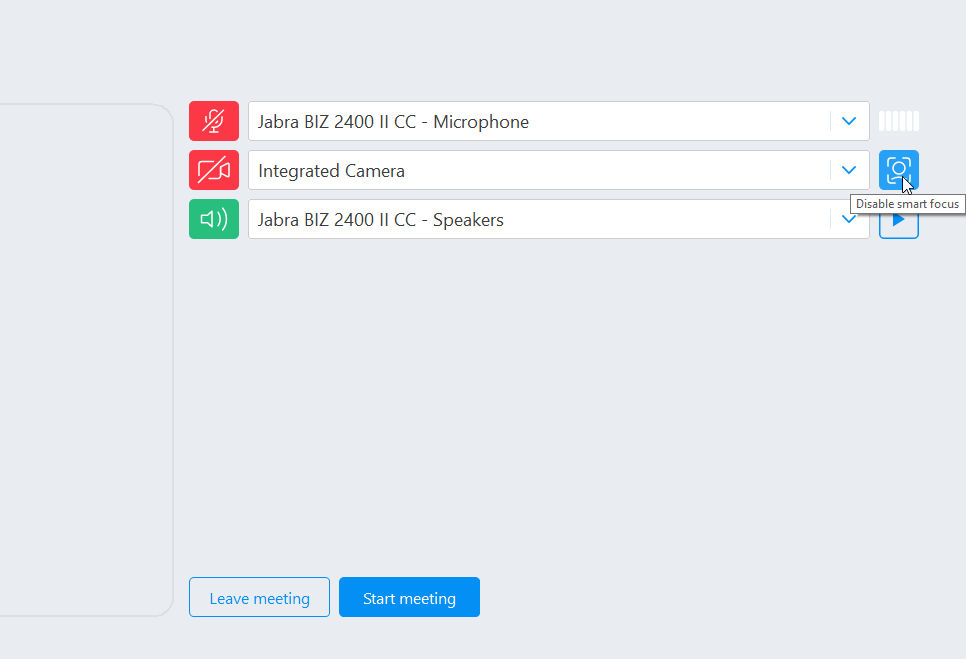Click the Start meeting button
966x659 pixels.
[409, 597]
